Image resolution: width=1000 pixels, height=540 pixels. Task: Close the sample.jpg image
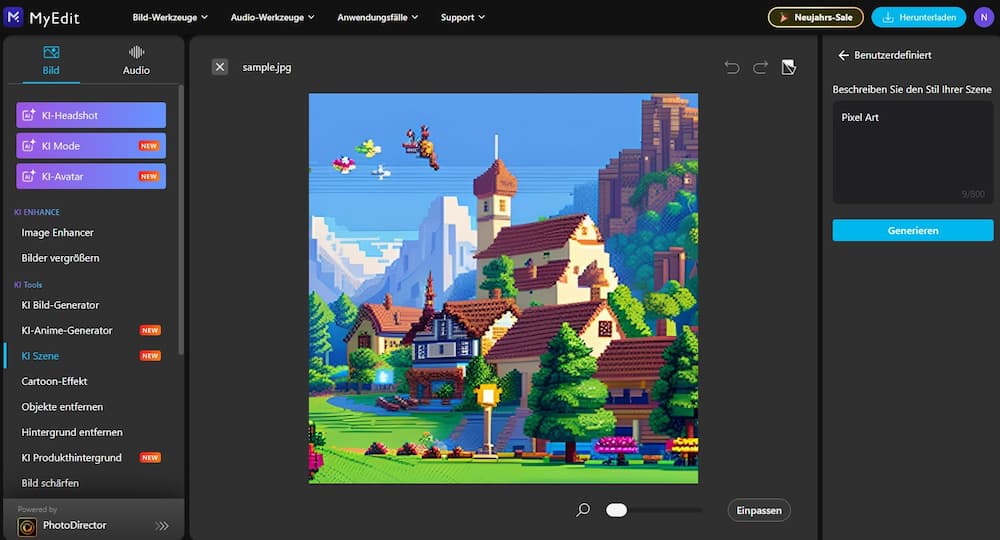[x=220, y=67]
